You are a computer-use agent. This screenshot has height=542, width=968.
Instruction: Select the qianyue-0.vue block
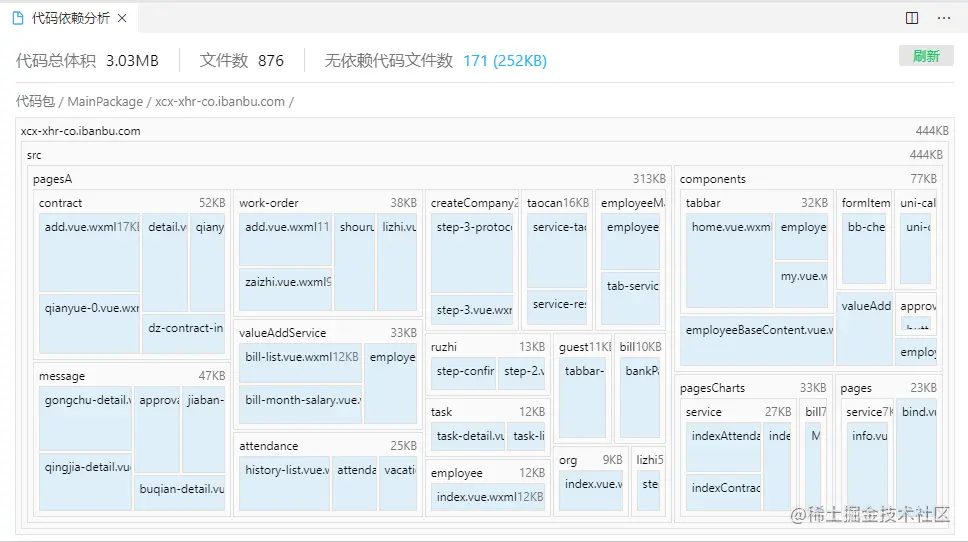point(90,323)
